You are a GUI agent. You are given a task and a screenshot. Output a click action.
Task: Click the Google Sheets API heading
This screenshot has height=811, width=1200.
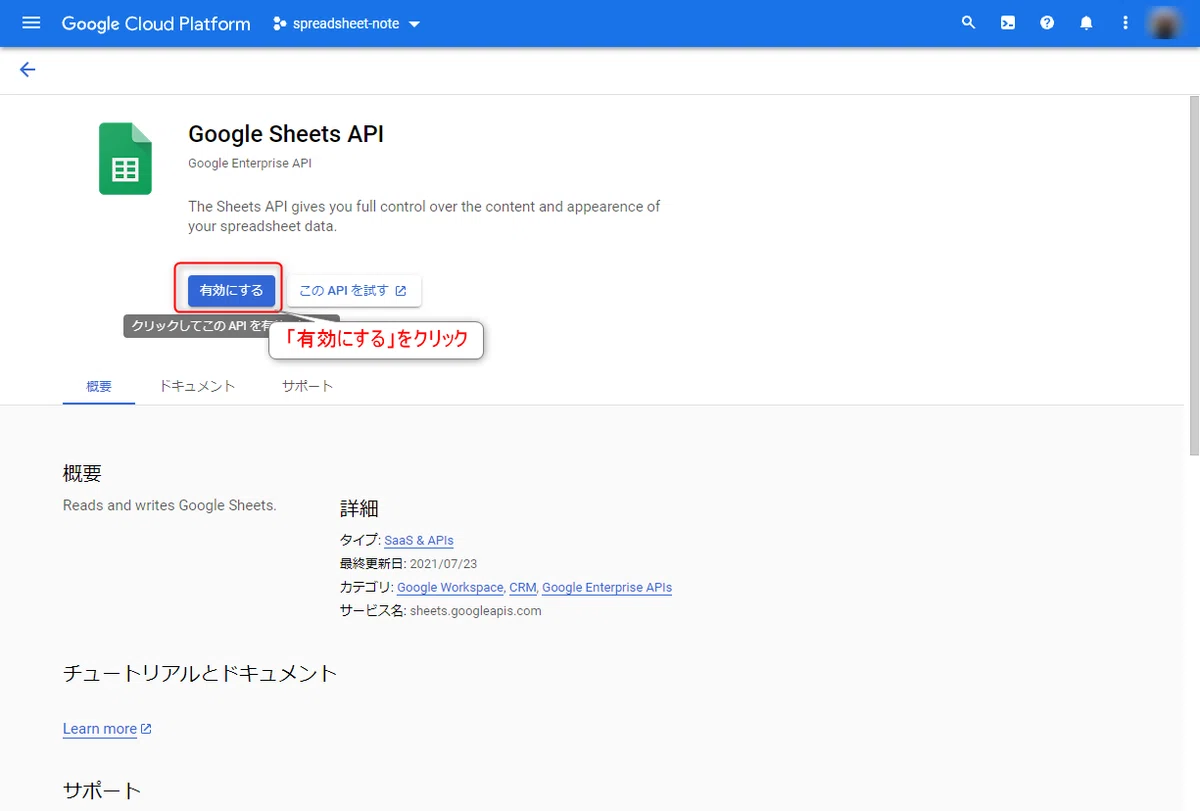286,134
